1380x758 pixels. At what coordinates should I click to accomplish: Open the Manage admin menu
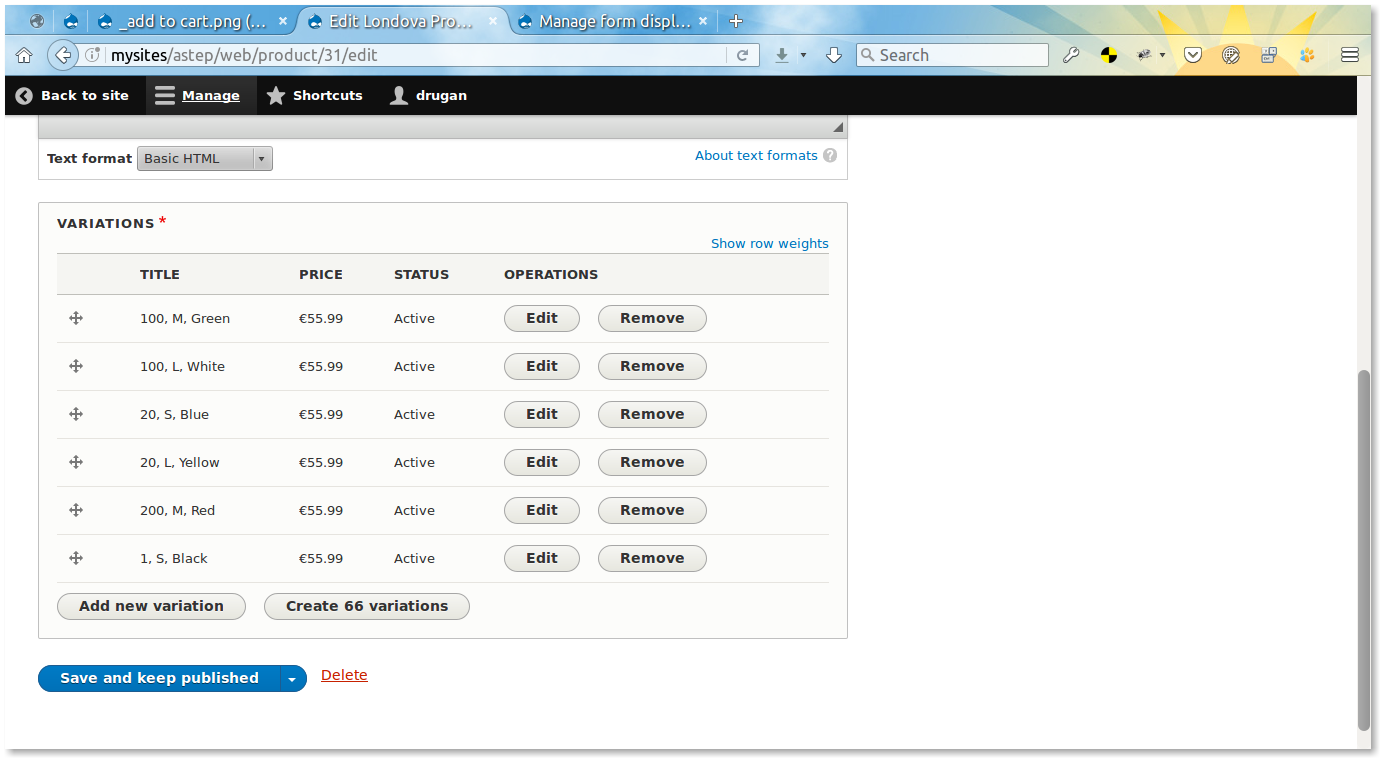click(x=198, y=96)
